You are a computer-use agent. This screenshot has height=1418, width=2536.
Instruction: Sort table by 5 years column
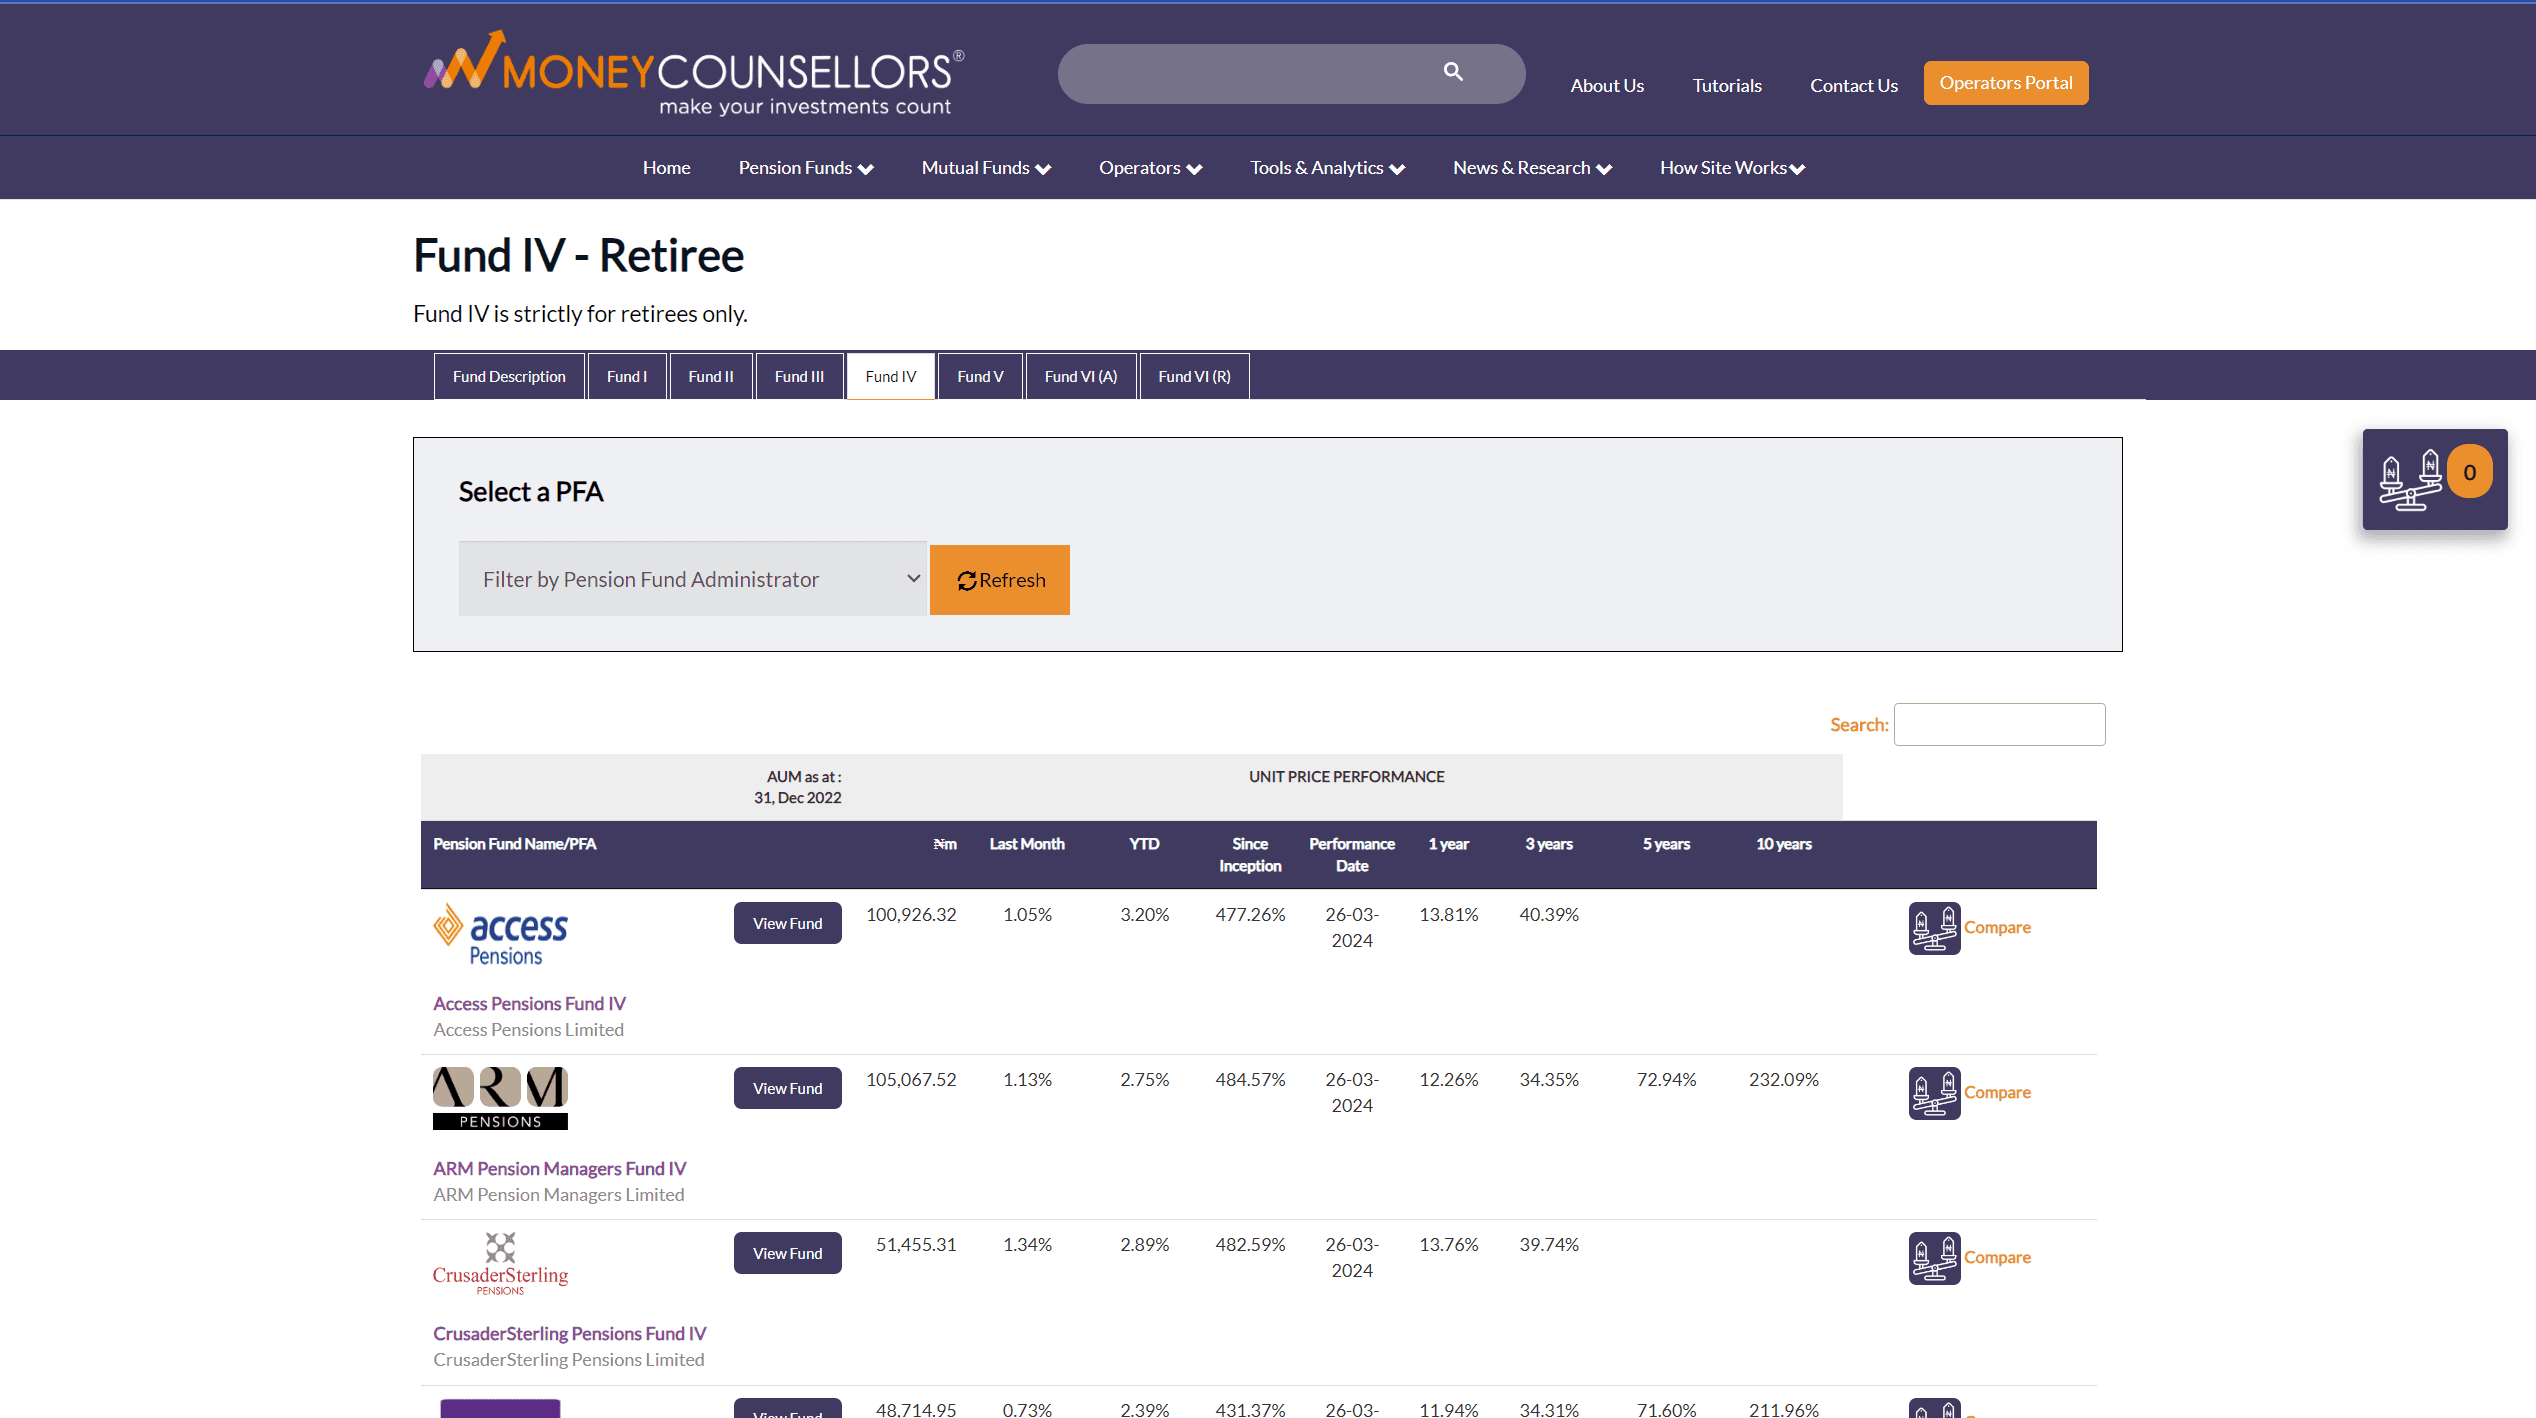1666,844
